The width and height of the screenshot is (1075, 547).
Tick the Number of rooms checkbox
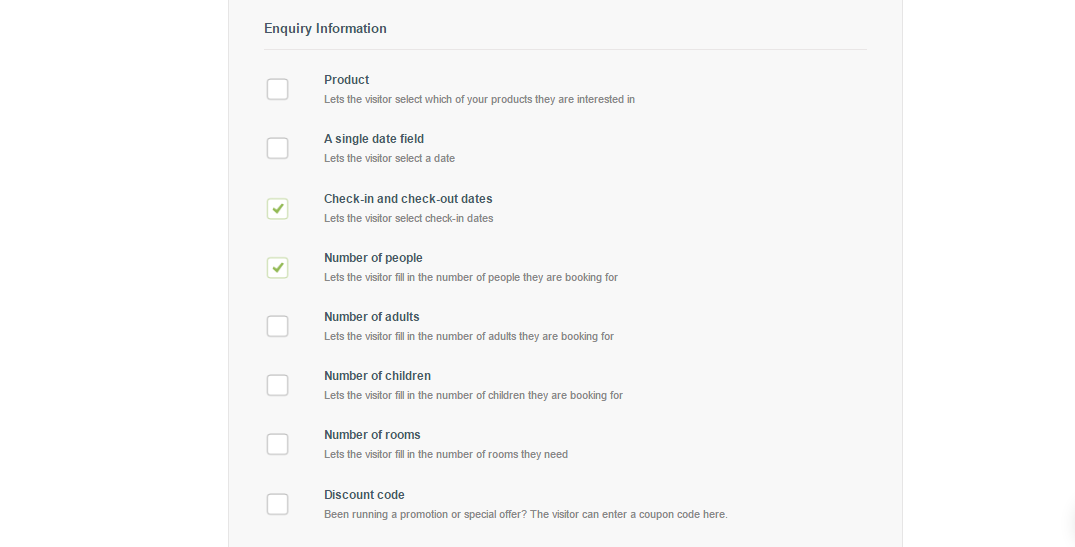(277, 444)
